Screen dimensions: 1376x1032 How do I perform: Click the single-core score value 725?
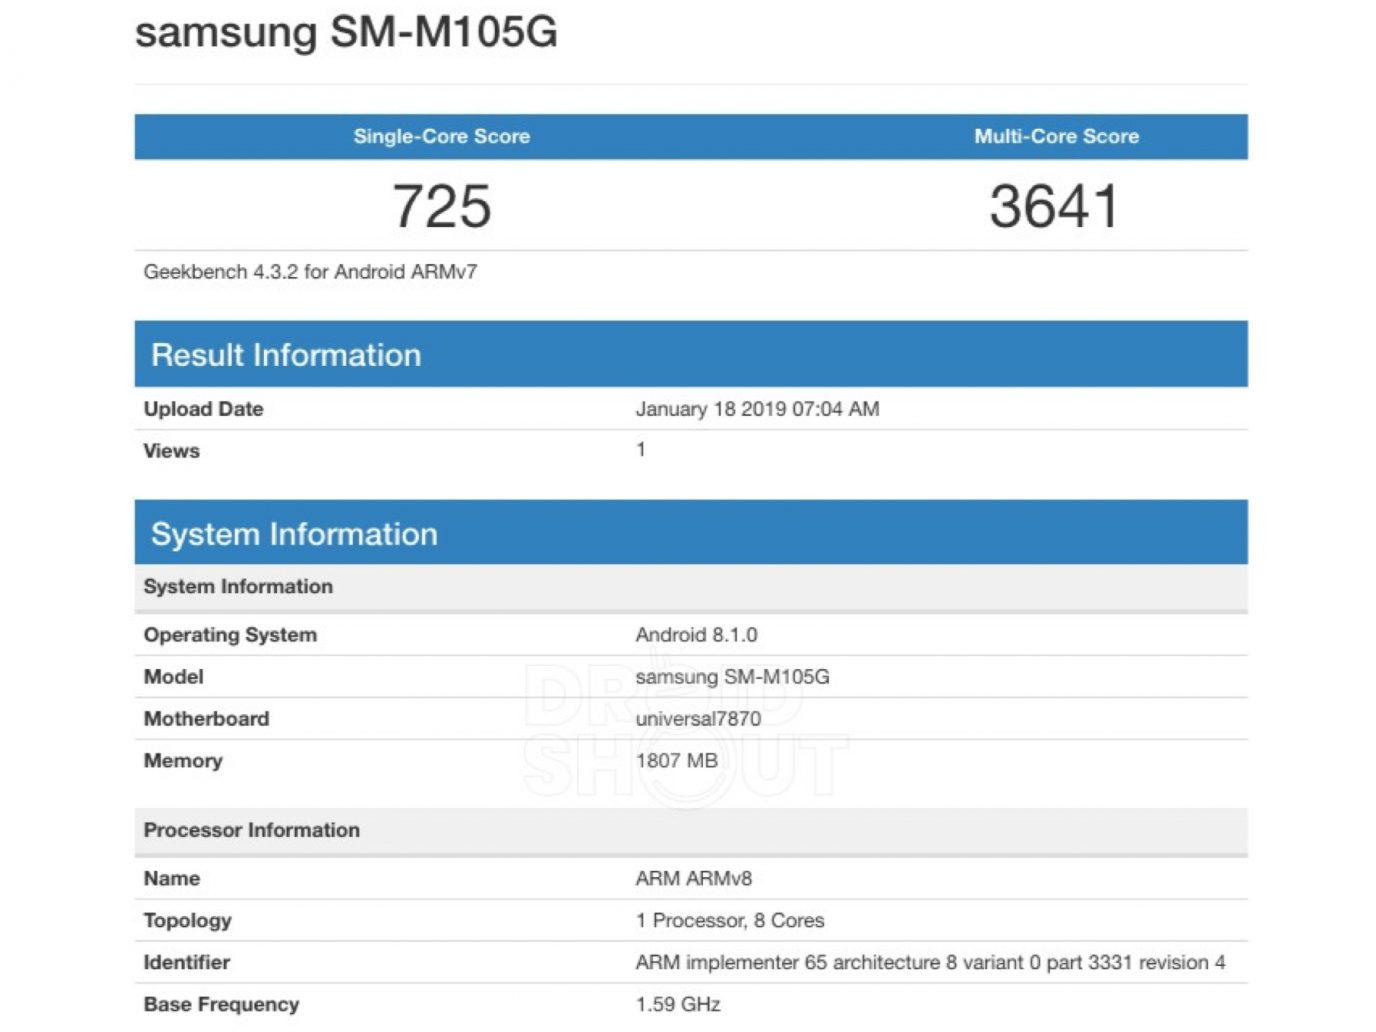click(441, 206)
